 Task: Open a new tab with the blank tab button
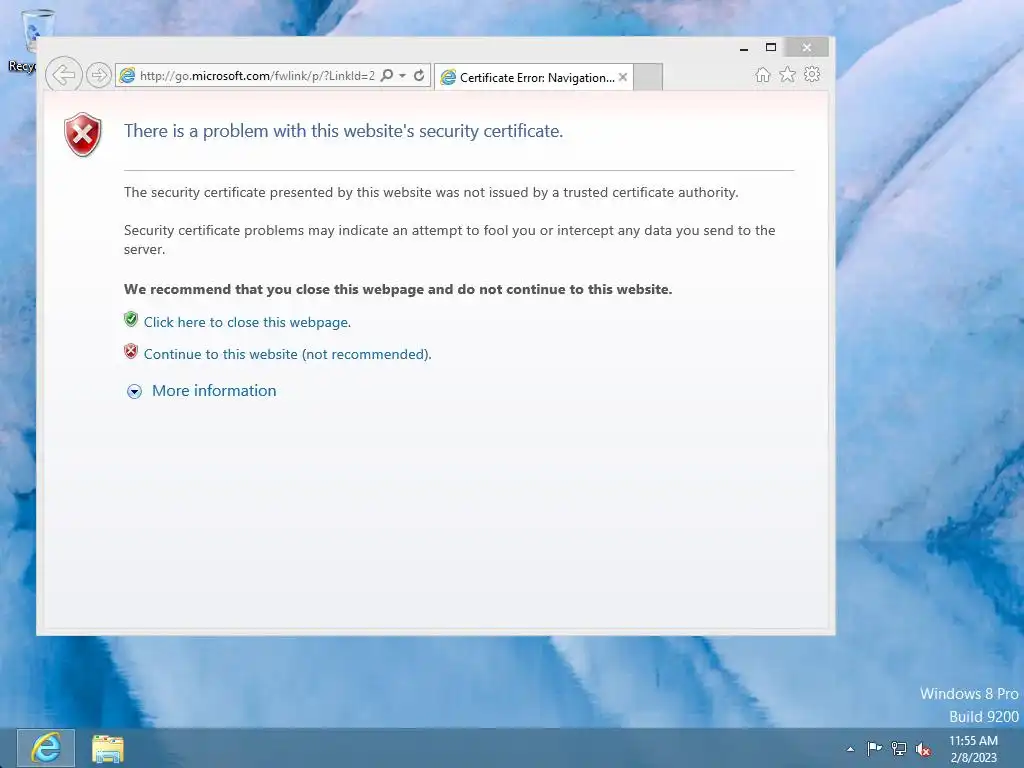(x=648, y=77)
